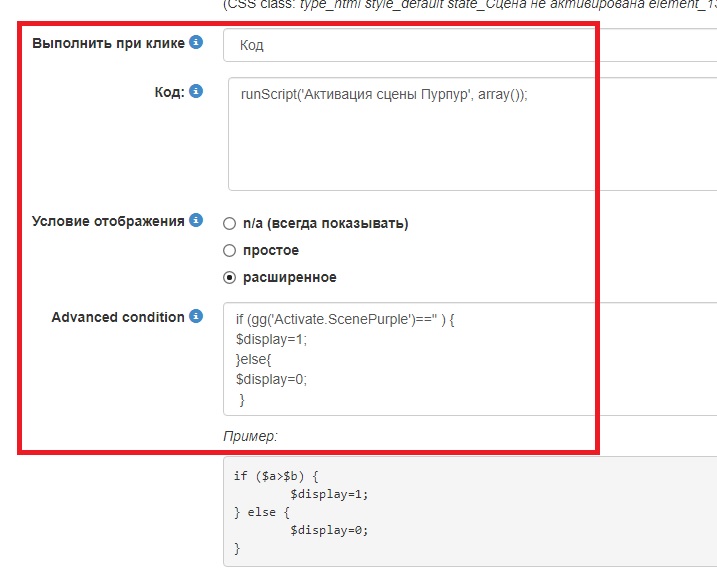Click the example code block below "Пример:"

470,512
